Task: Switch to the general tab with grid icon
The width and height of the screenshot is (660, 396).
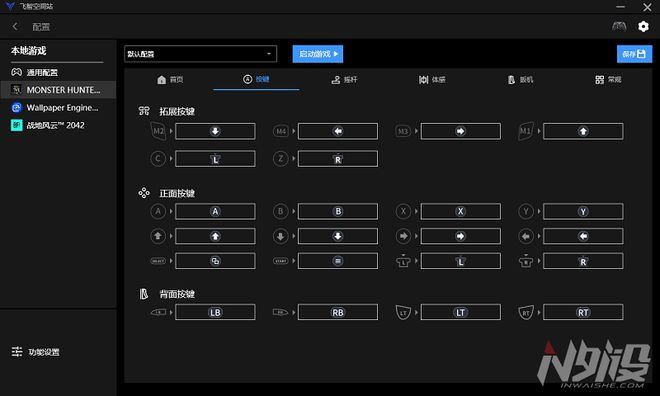Action: [x=608, y=80]
